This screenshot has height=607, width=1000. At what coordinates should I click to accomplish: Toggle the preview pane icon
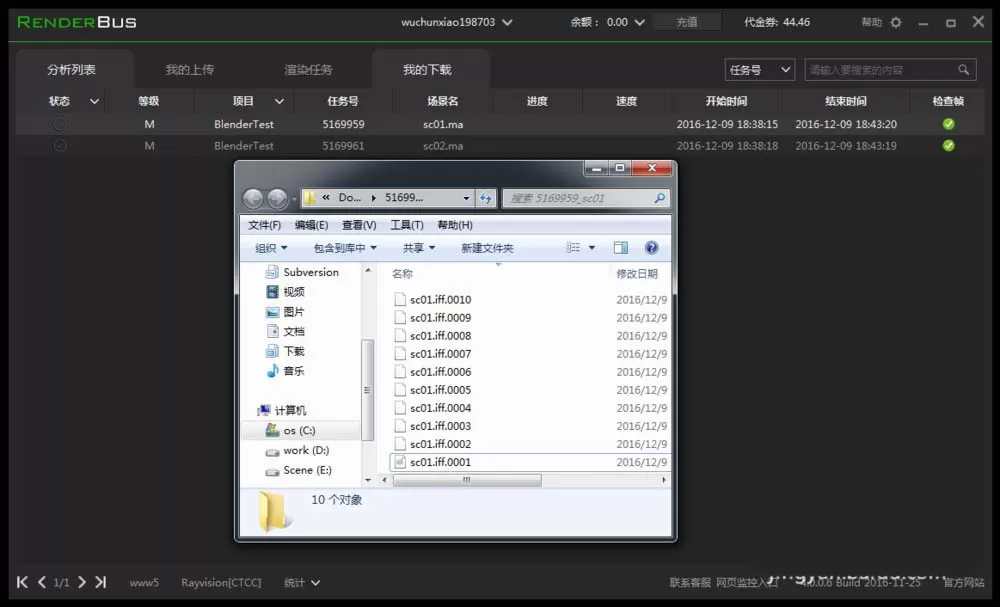621,247
